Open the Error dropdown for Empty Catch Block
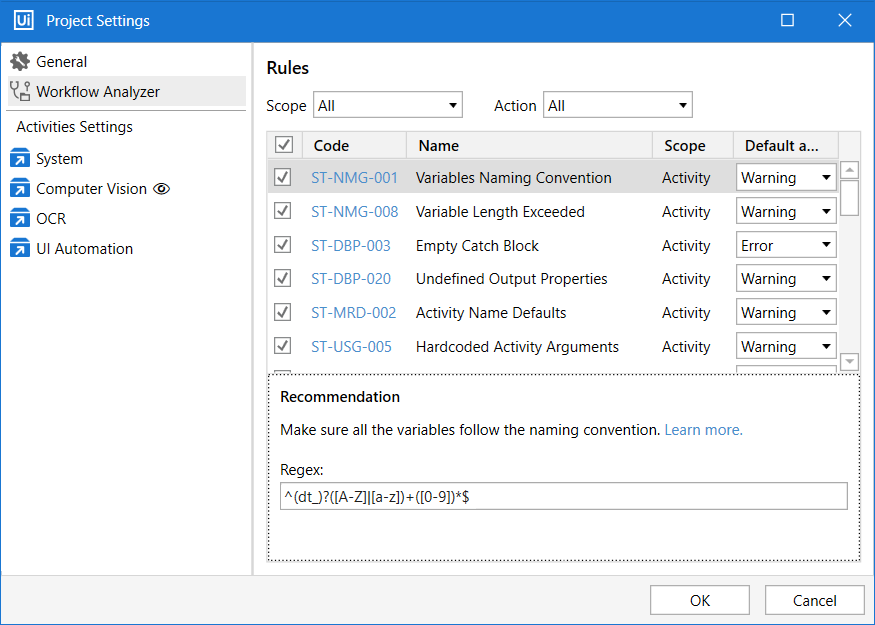This screenshot has width=875, height=625. click(x=785, y=244)
